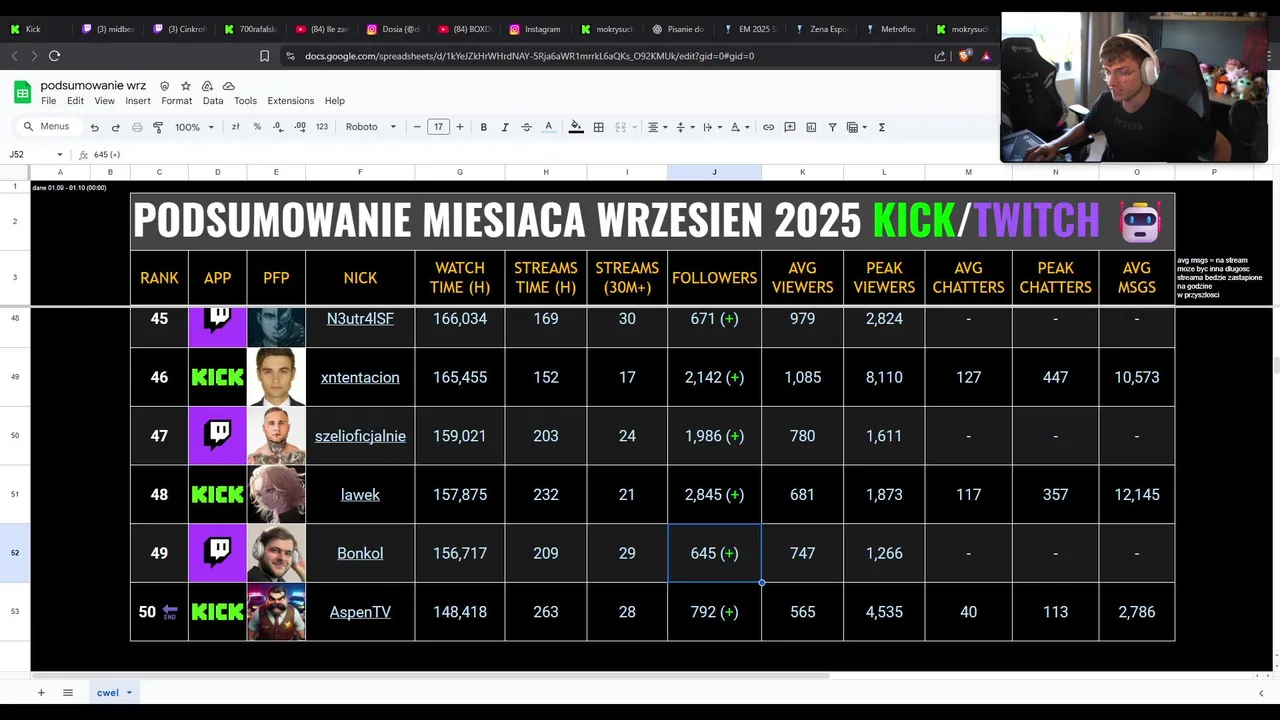Open the Google Sheets home icon
Image resolution: width=1280 pixels, height=720 pixels.
click(22, 93)
